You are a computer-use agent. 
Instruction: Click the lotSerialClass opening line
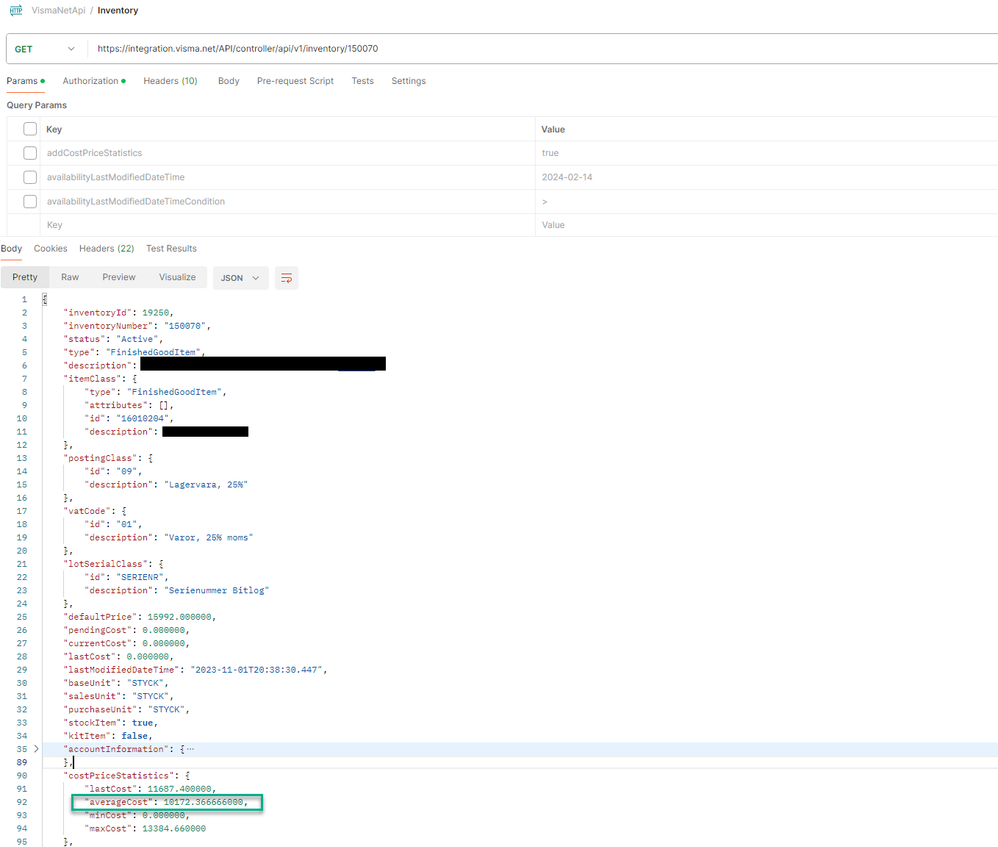(x=113, y=564)
